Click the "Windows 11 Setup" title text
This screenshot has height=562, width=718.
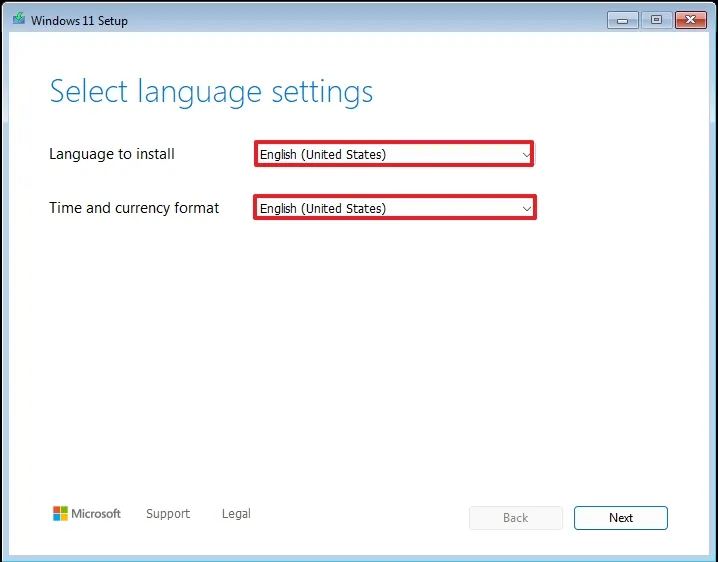(x=80, y=20)
